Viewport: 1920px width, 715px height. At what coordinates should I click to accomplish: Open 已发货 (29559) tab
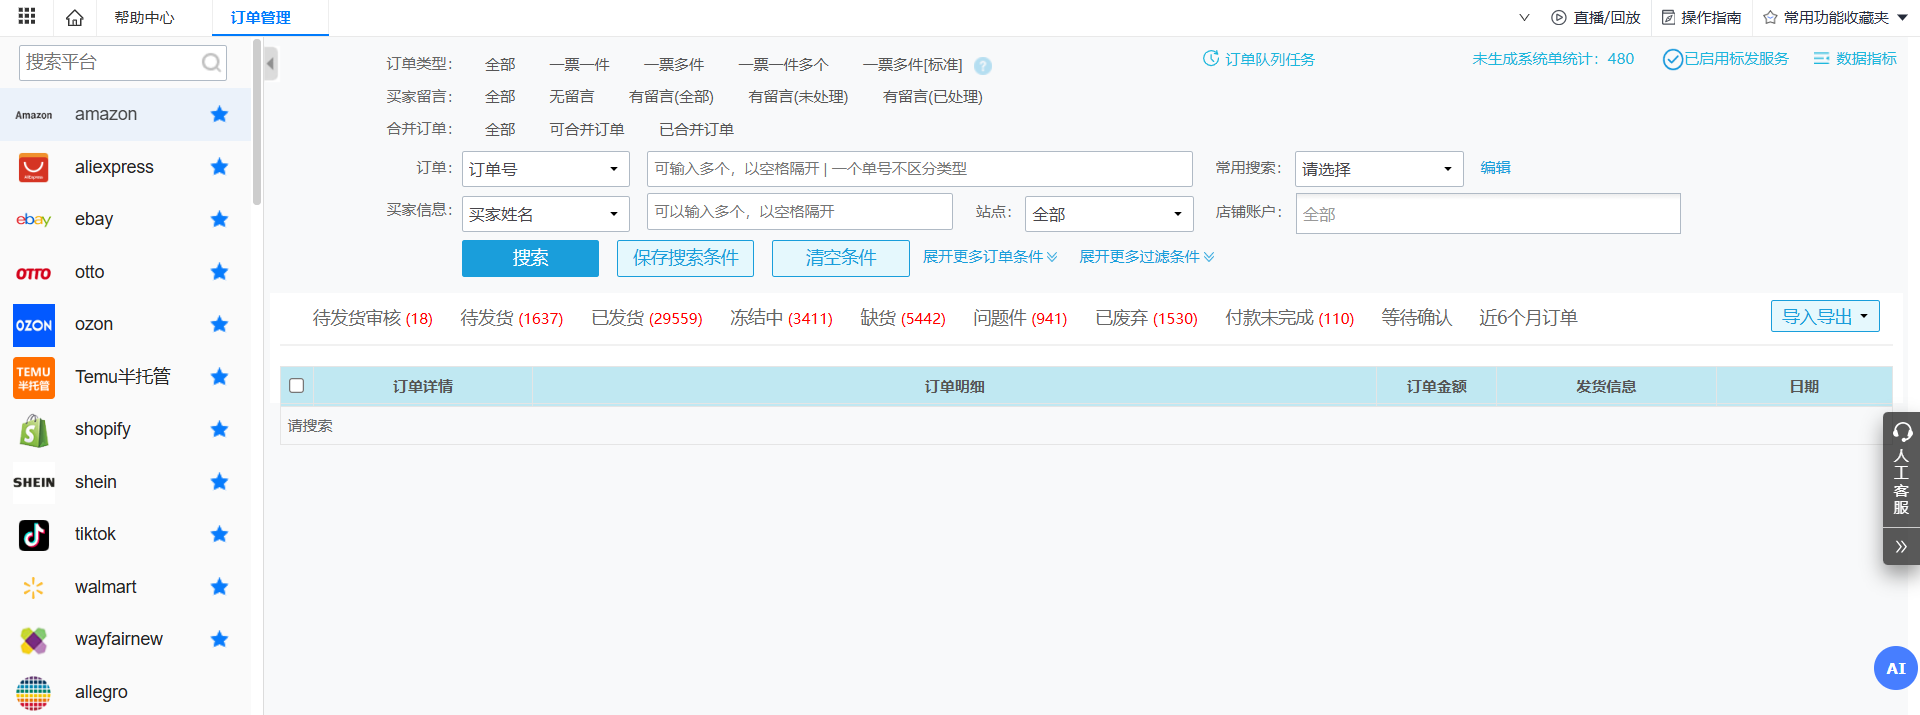(647, 318)
